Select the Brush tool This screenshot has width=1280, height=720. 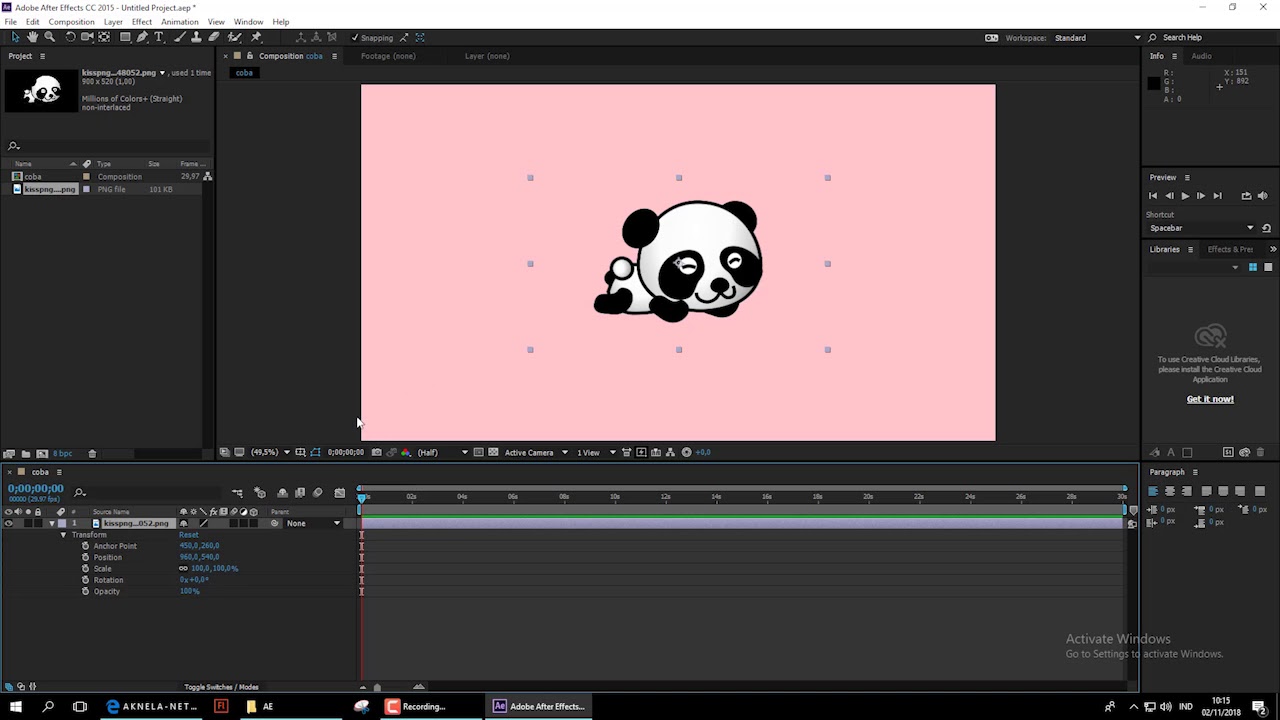pos(180,37)
